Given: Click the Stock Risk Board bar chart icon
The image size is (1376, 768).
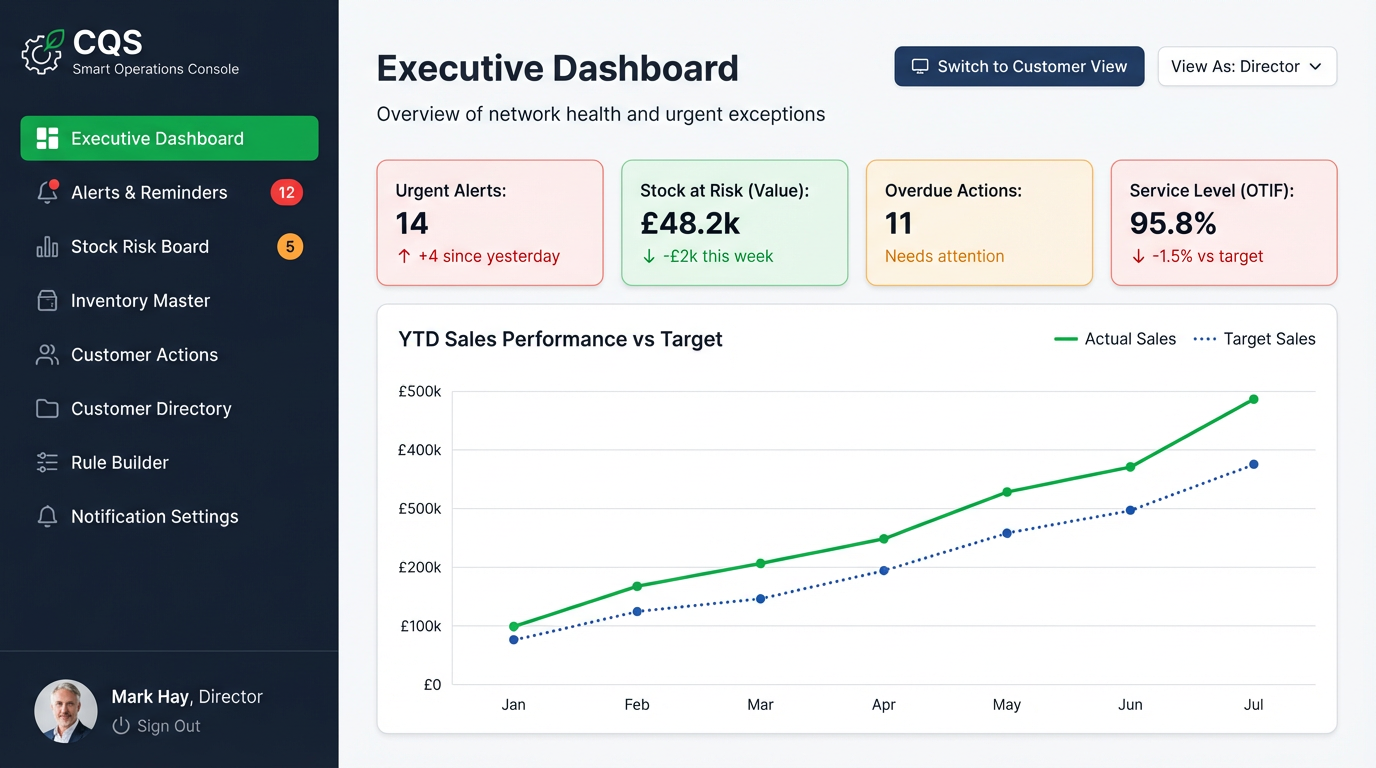Looking at the screenshot, I should (x=47, y=246).
